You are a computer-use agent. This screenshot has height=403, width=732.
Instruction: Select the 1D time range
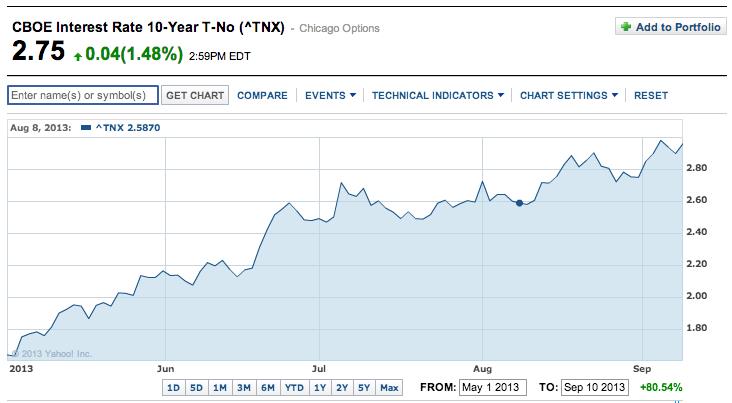coord(173,388)
